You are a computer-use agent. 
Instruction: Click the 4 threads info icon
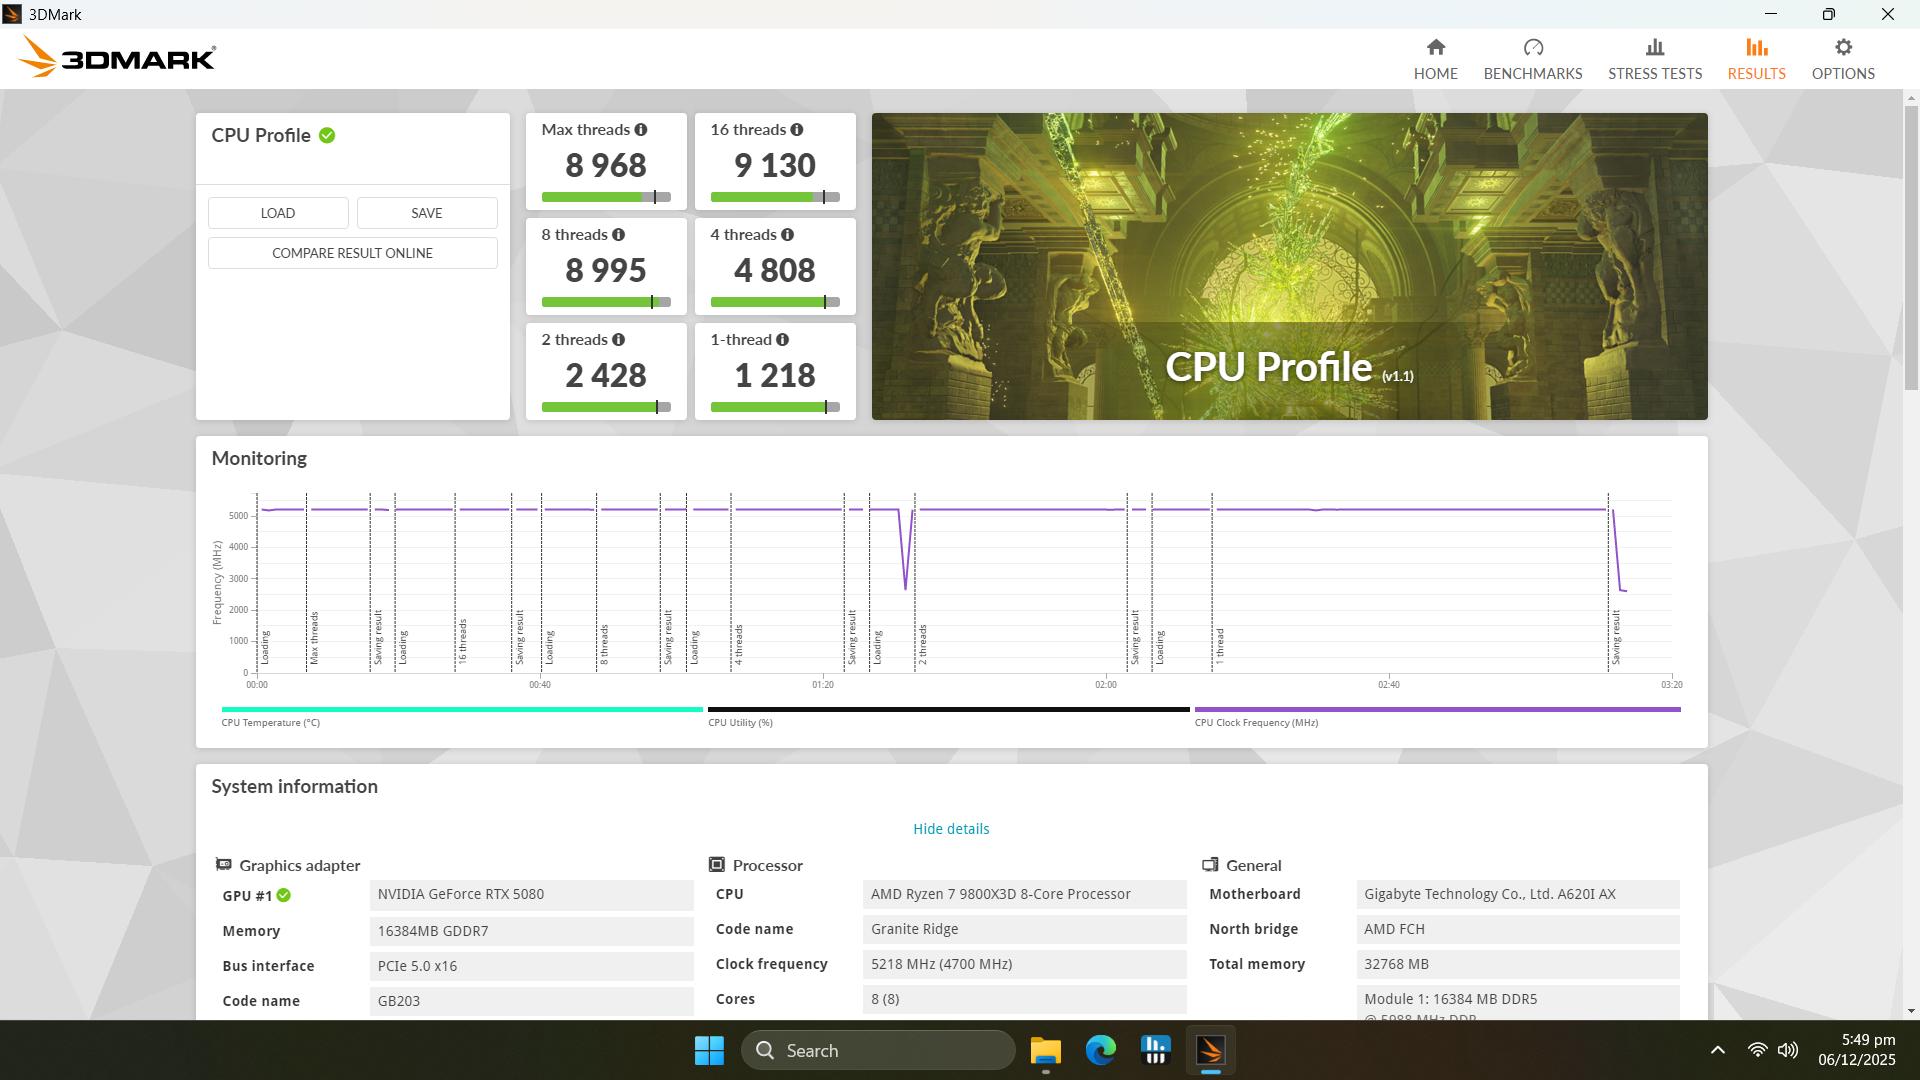[787, 235]
